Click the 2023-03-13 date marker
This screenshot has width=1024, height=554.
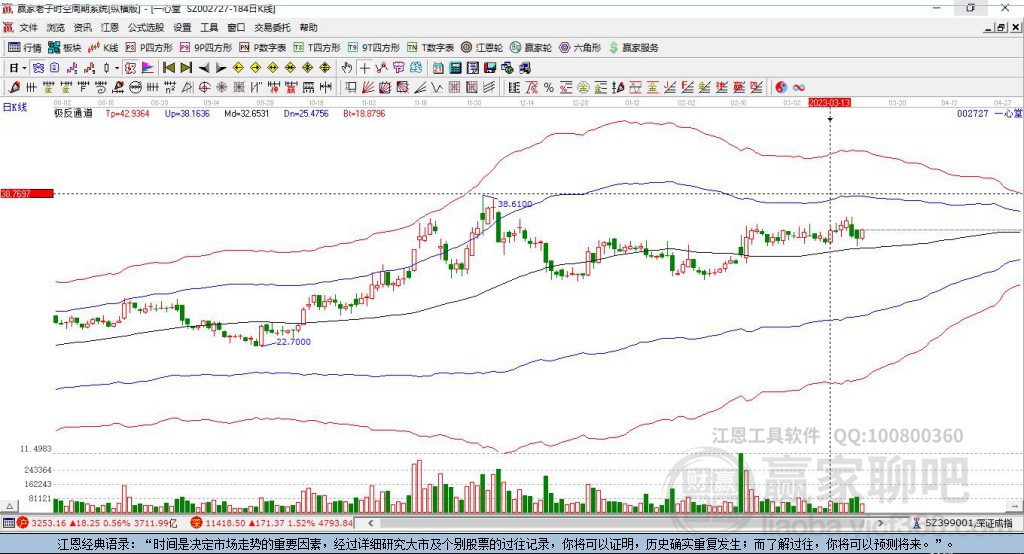[x=829, y=103]
